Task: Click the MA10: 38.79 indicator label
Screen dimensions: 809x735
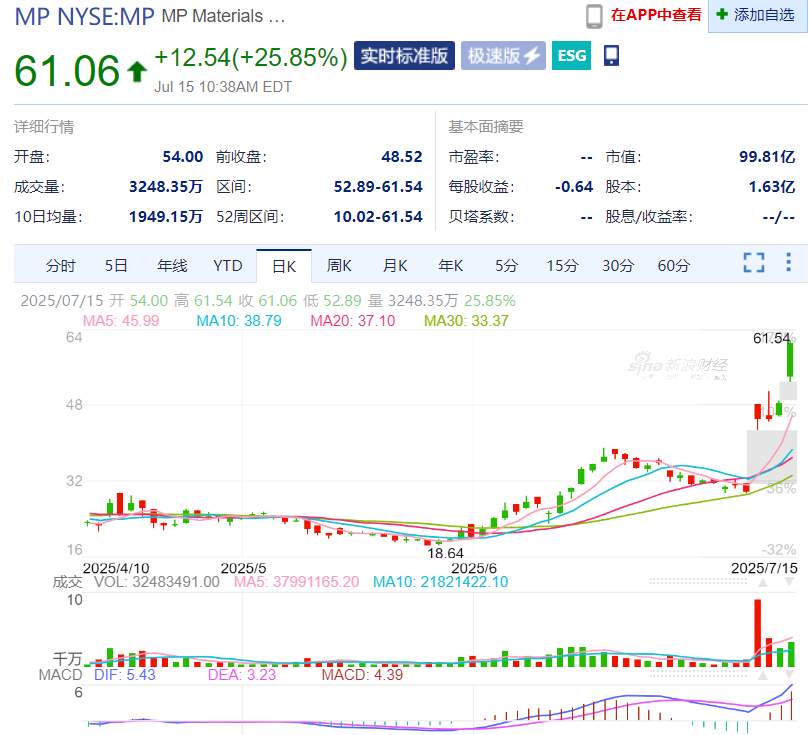Action: point(239,321)
